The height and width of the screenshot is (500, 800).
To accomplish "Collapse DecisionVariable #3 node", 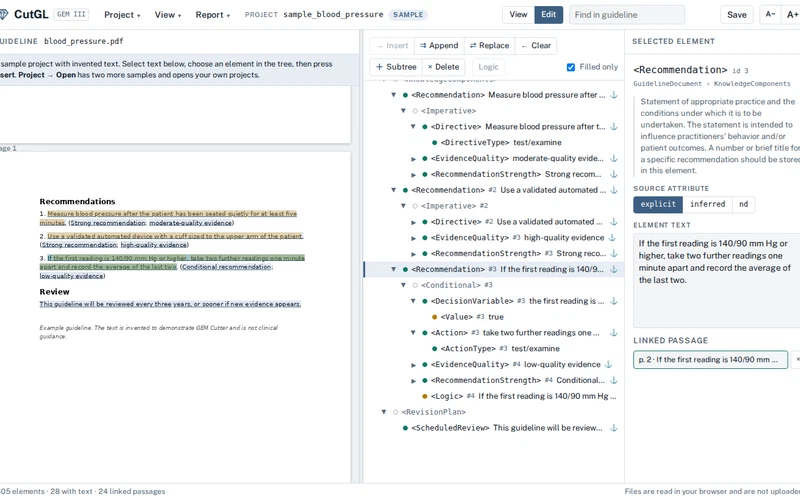I will click(413, 301).
